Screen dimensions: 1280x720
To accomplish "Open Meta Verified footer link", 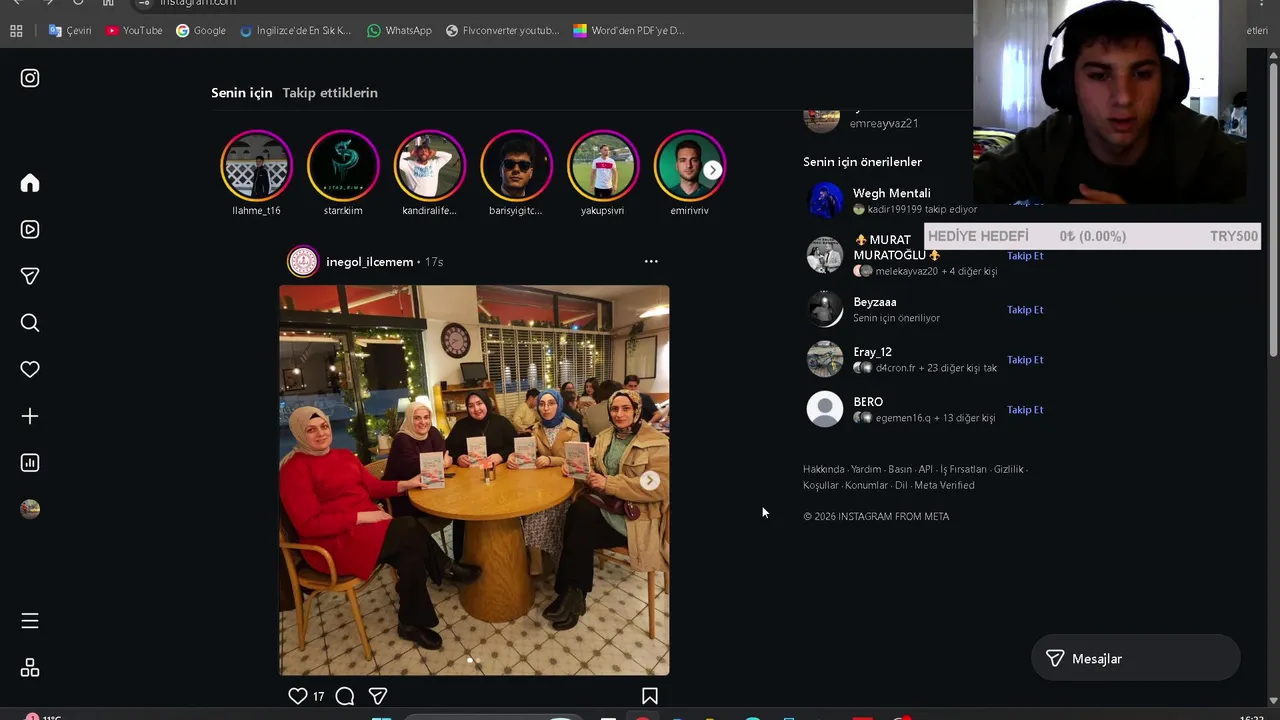I will tap(944, 485).
